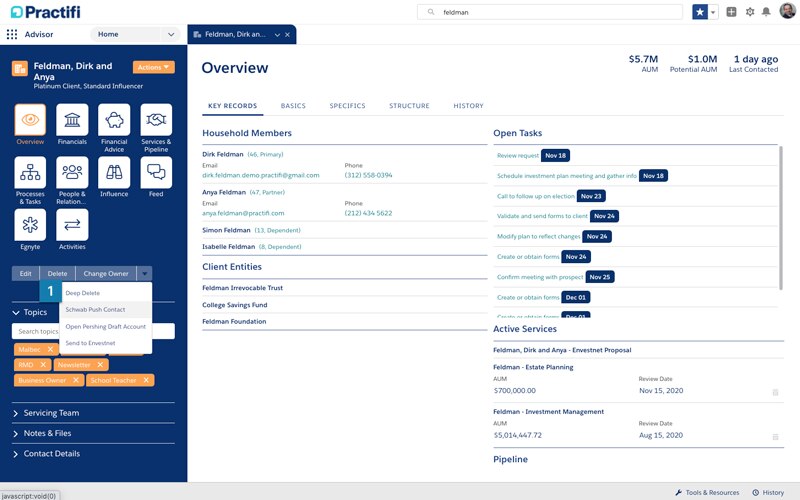Viewport: 800px width, 500px height.
Task: Open the Feed chat icon
Action: 155,173
